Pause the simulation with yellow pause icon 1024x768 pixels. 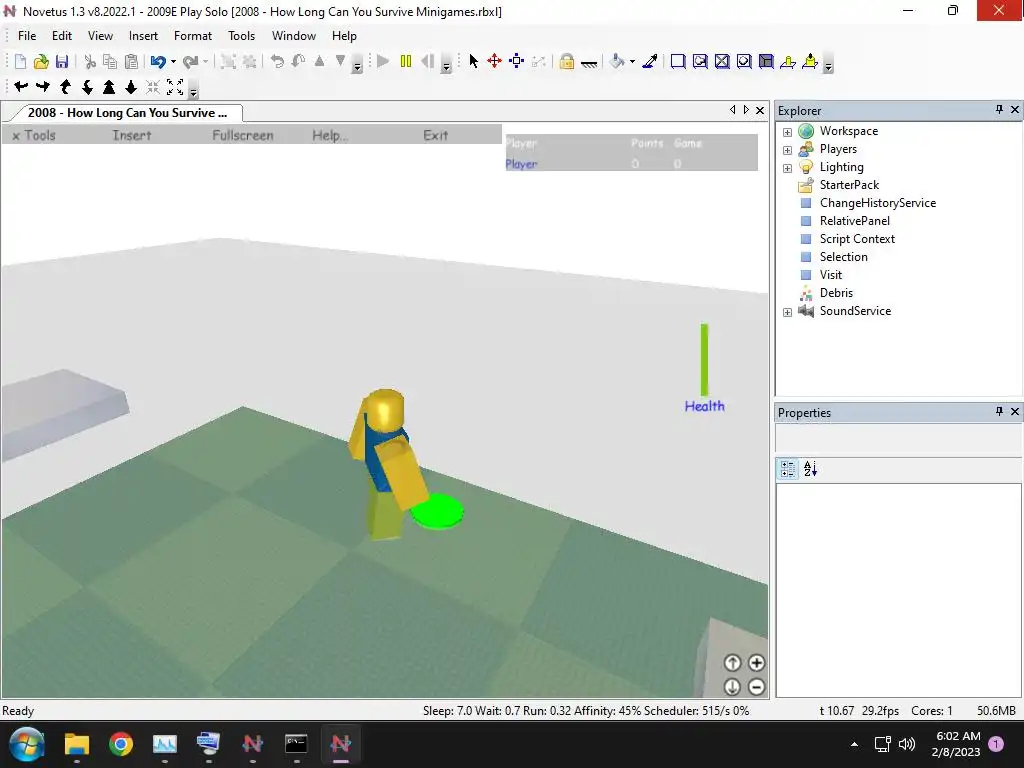[x=406, y=61]
